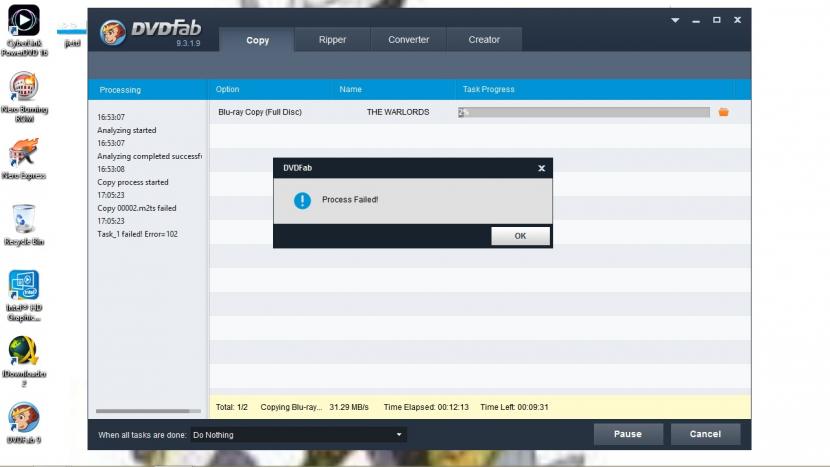Close the Process Failed dialog with X
The image size is (830, 467).
coord(542,168)
